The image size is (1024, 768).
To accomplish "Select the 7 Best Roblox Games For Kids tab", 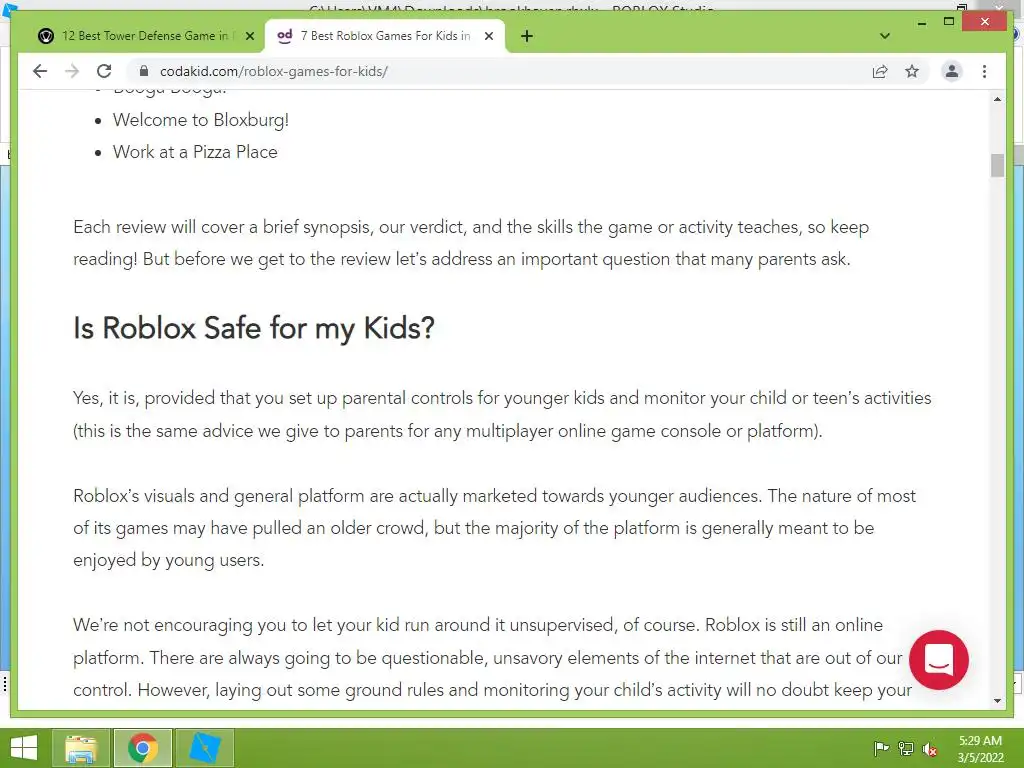I will [x=385, y=36].
